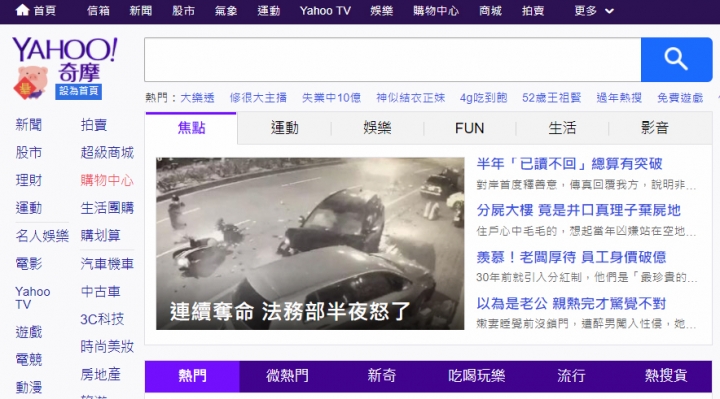This screenshot has width=720, height=399.
Task: Click trending search 失業中10億
Action: point(331,98)
